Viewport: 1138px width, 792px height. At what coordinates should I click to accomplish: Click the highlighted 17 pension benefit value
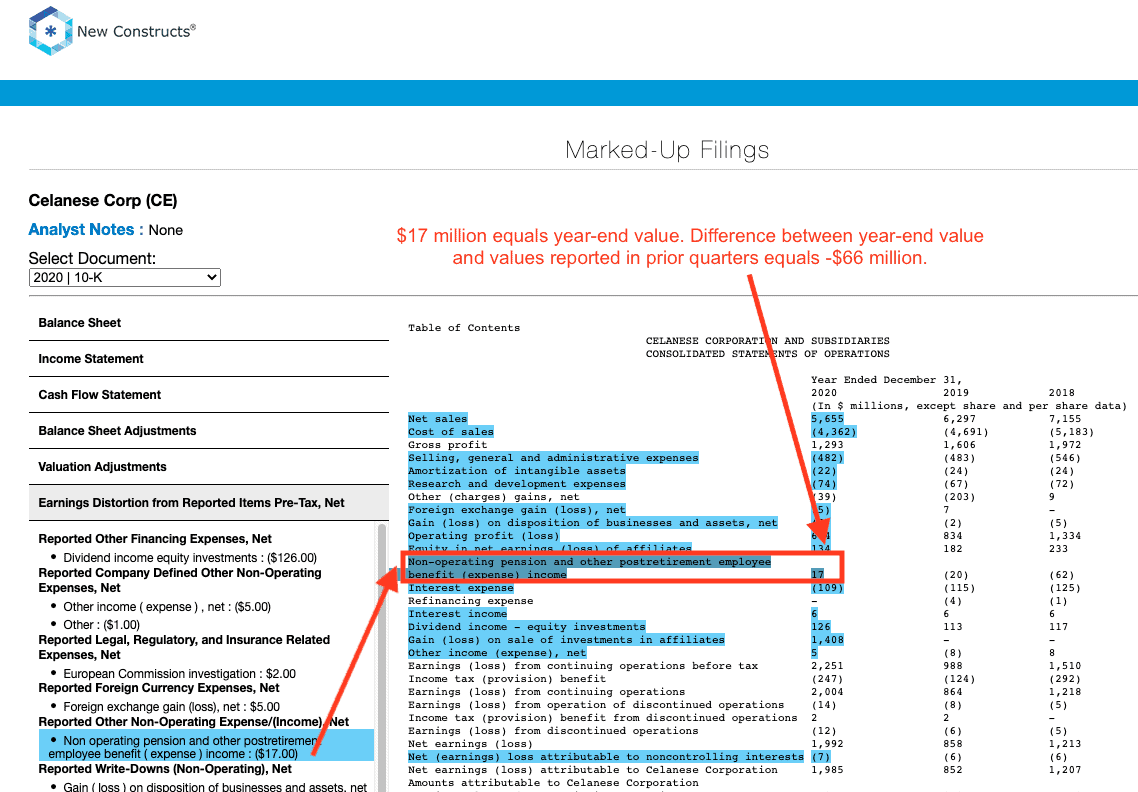[817, 575]
